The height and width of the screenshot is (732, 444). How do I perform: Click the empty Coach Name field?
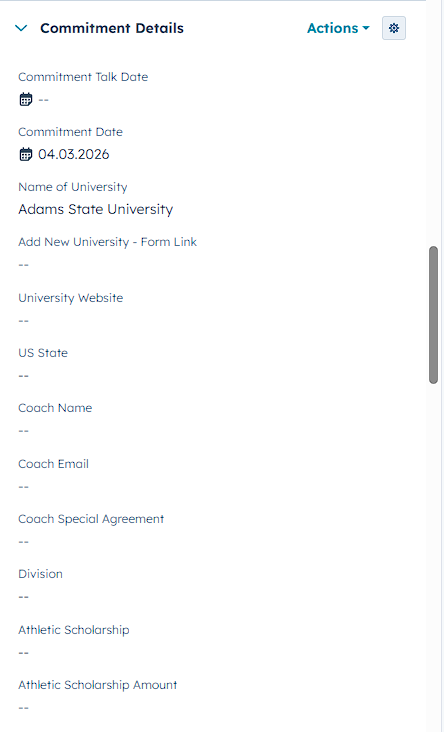[x=23, y=431]
